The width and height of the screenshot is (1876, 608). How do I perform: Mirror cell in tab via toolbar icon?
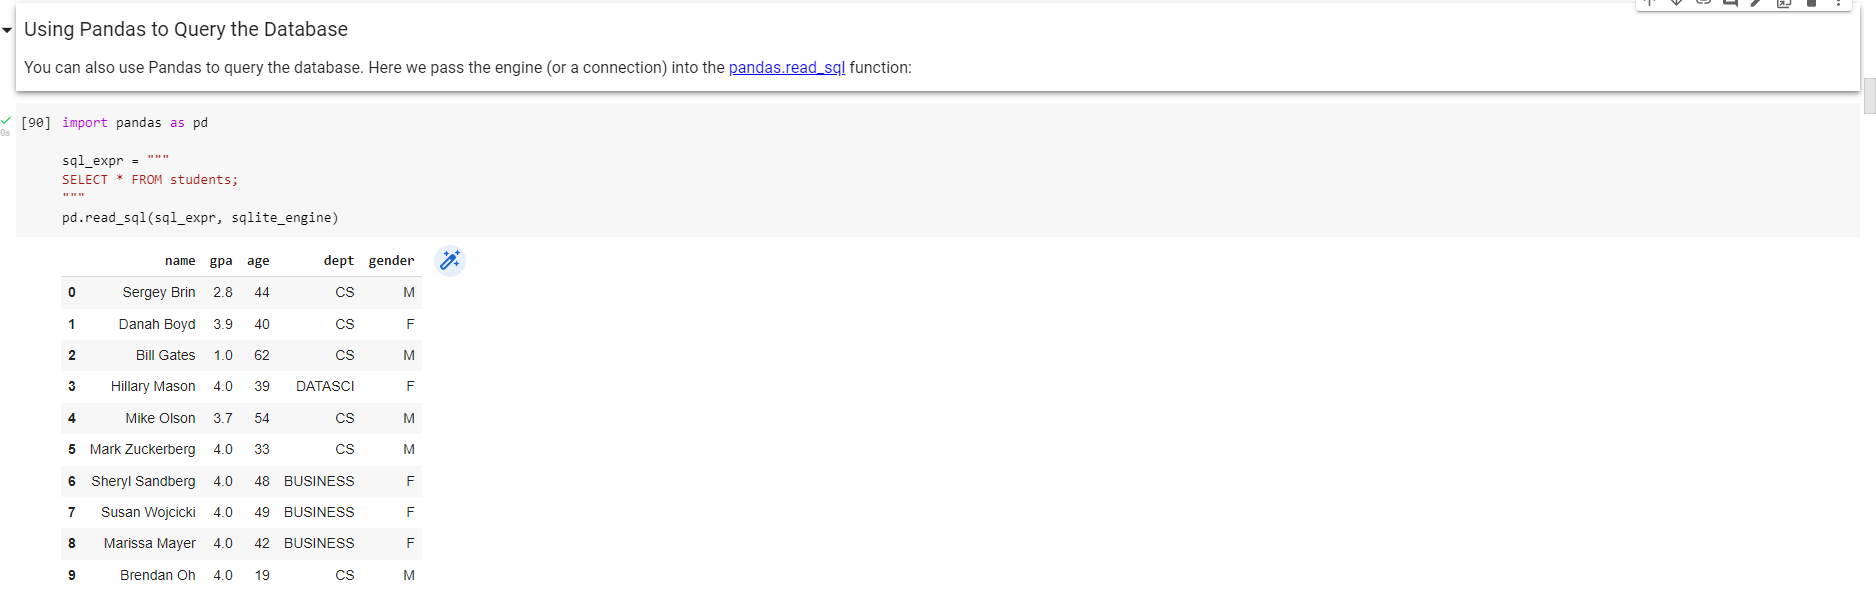tap(1784, 3)
